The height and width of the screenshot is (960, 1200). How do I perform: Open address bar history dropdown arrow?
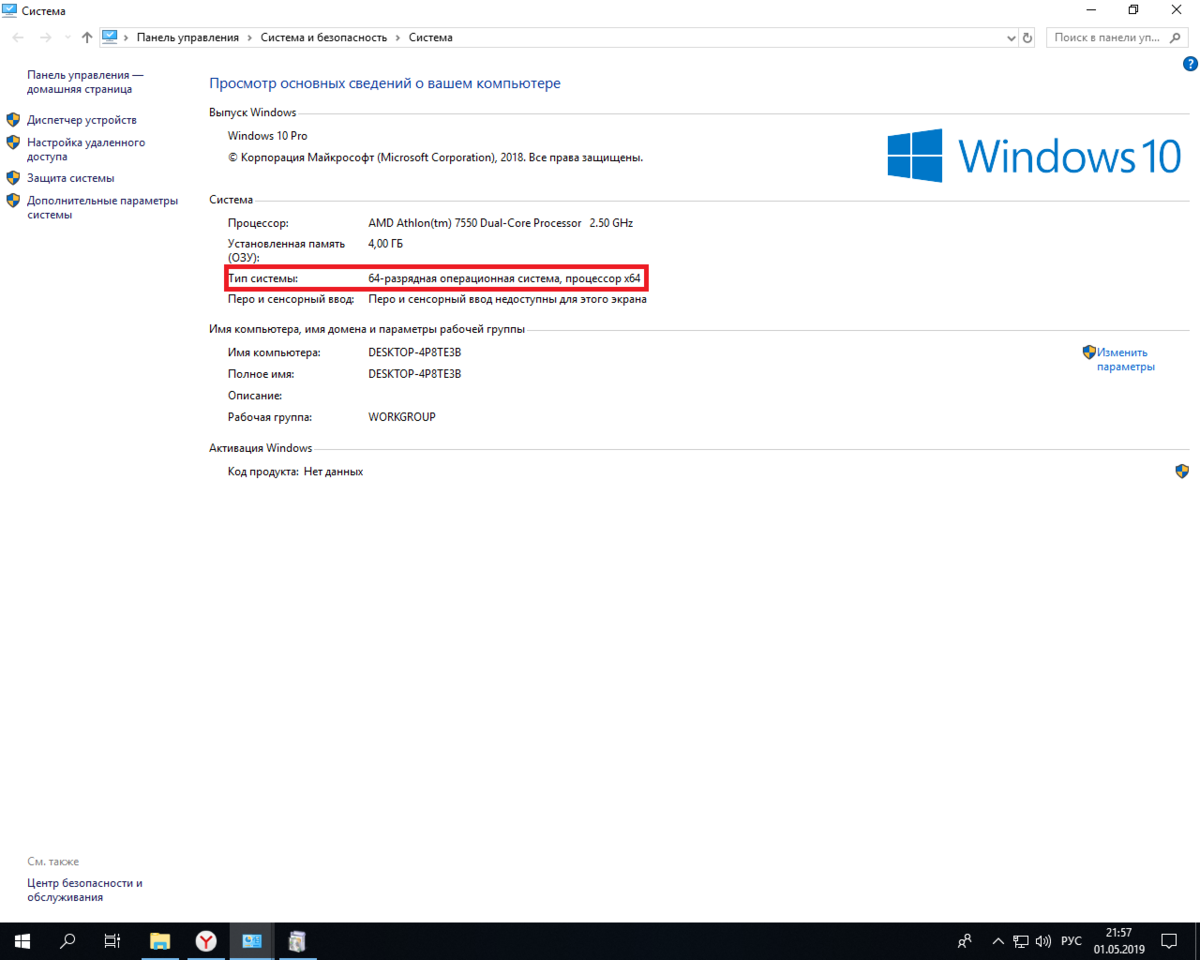click(1010, 37)
